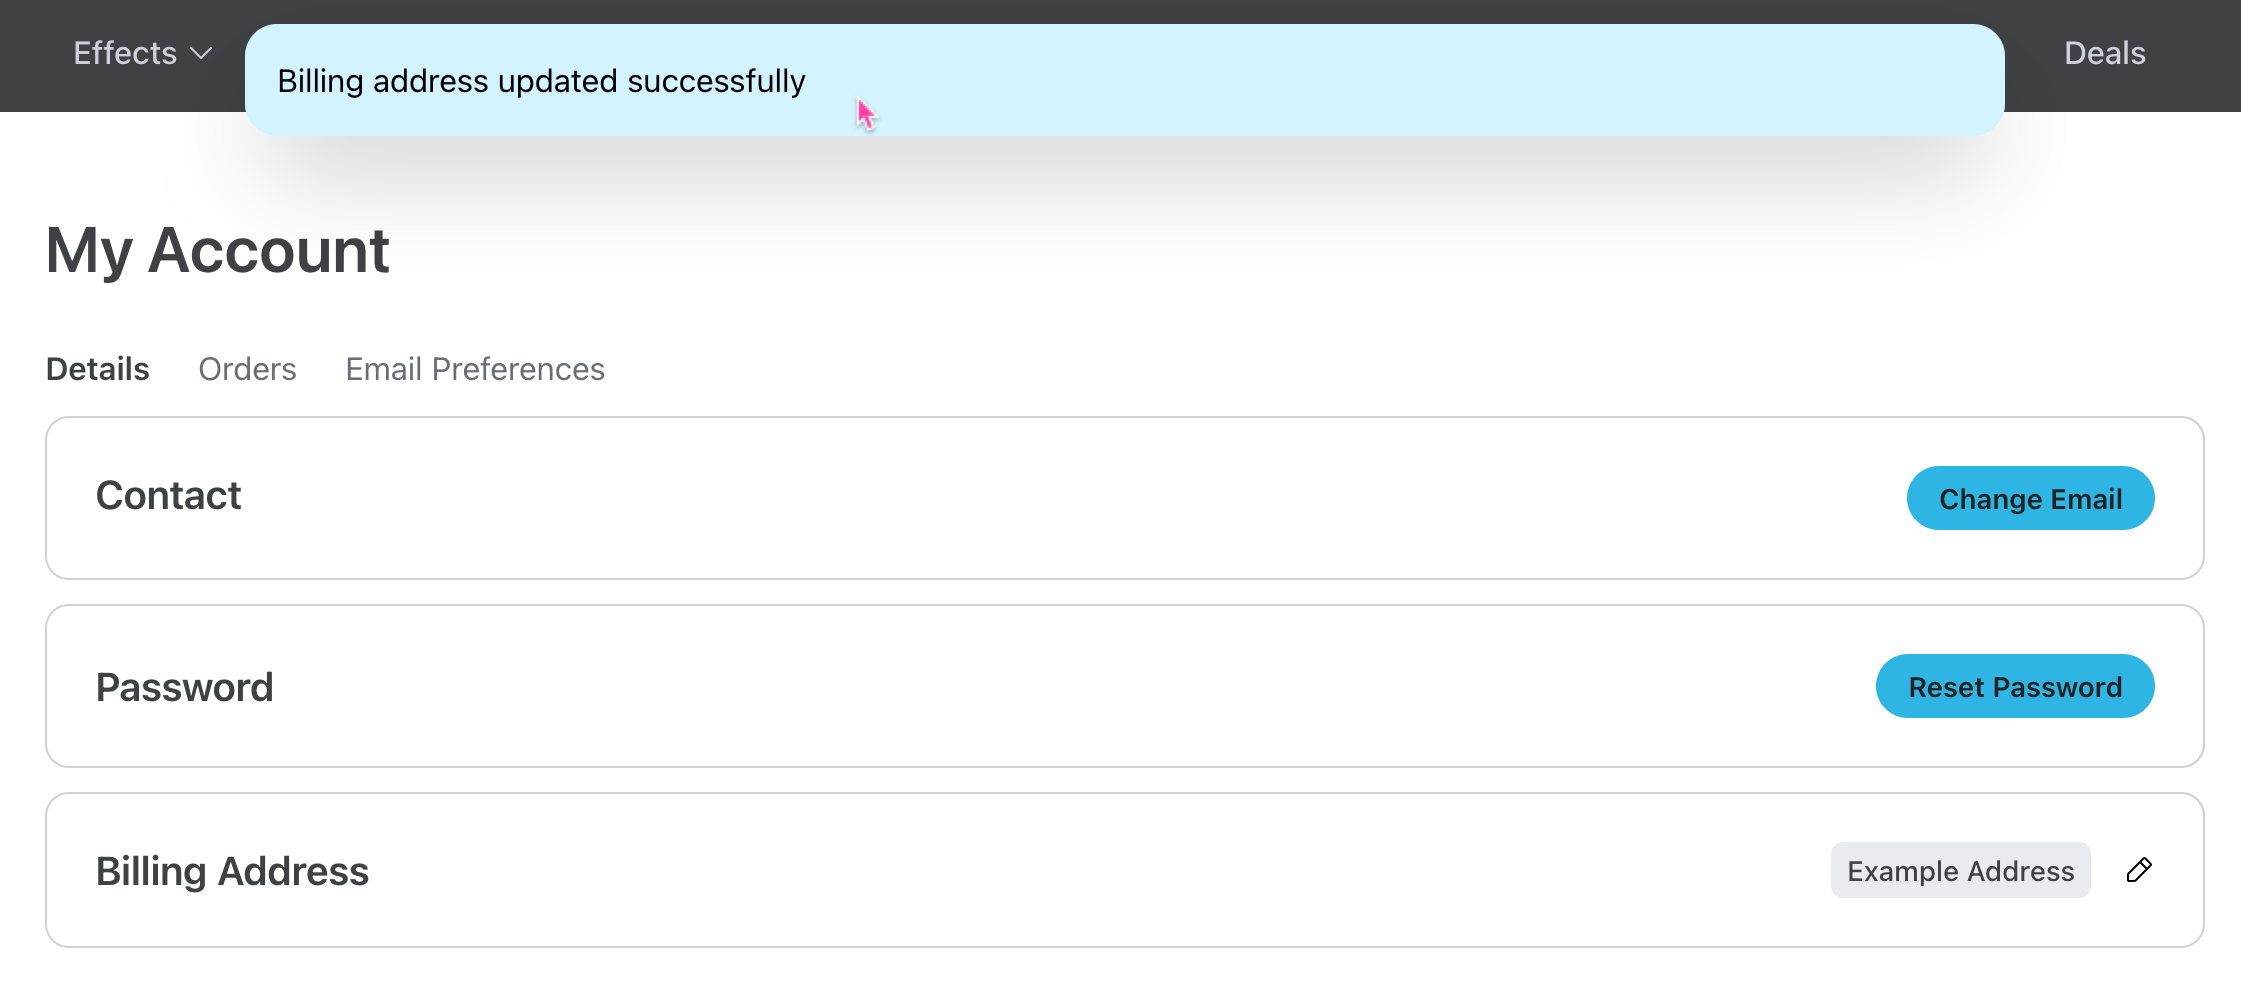Open the Email Preferences tab

[x=475, y=369]
